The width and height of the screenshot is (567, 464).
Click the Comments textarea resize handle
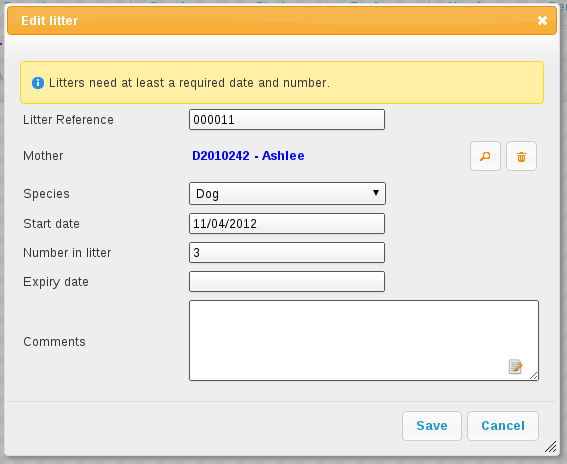(534, 376)
